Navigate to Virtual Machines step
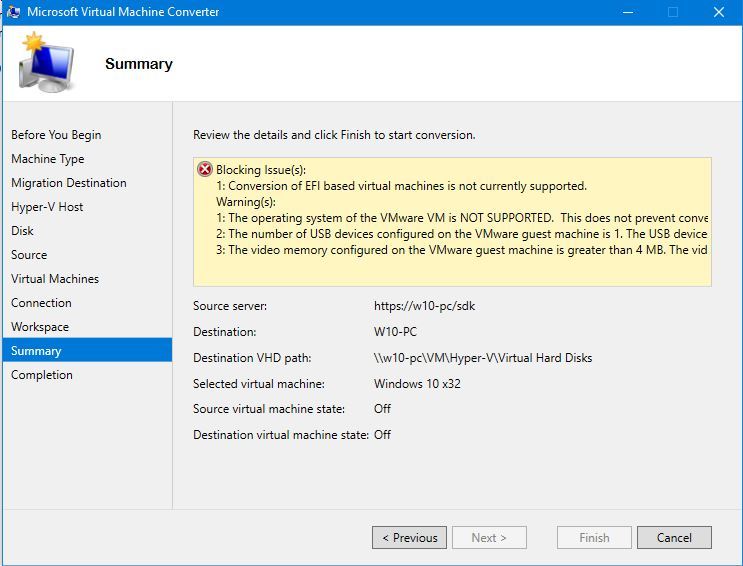Screen dimensions: 743x566 pos(55,279)
